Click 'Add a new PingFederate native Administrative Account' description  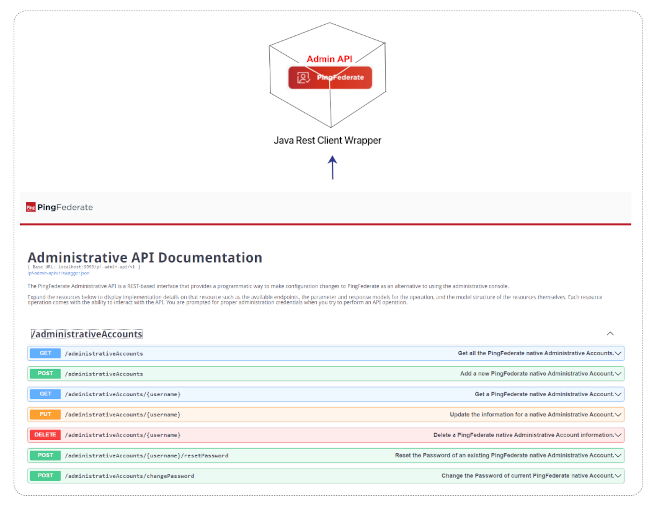pos(537,374)
